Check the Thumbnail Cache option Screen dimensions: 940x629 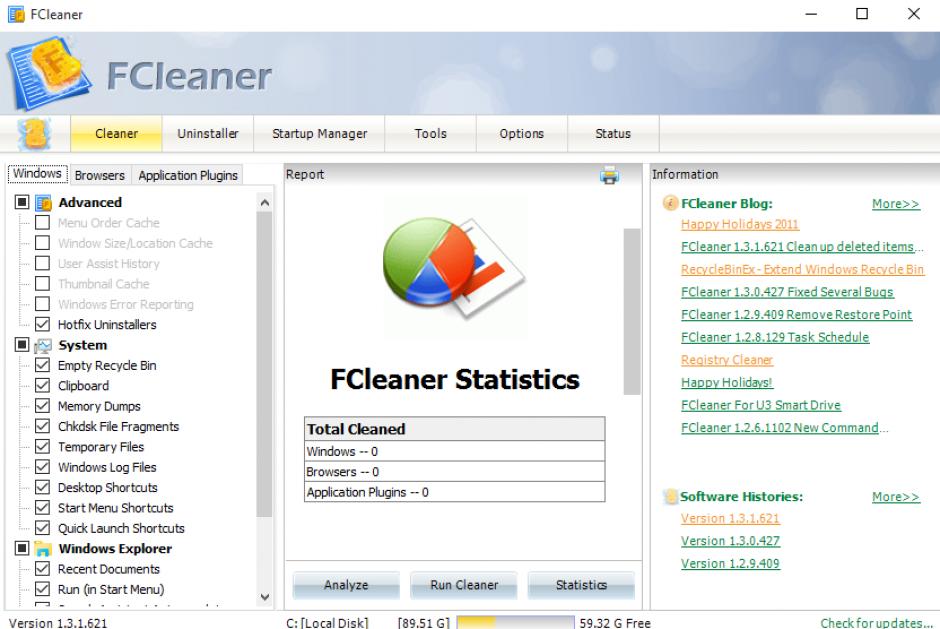tap(43, 284)
